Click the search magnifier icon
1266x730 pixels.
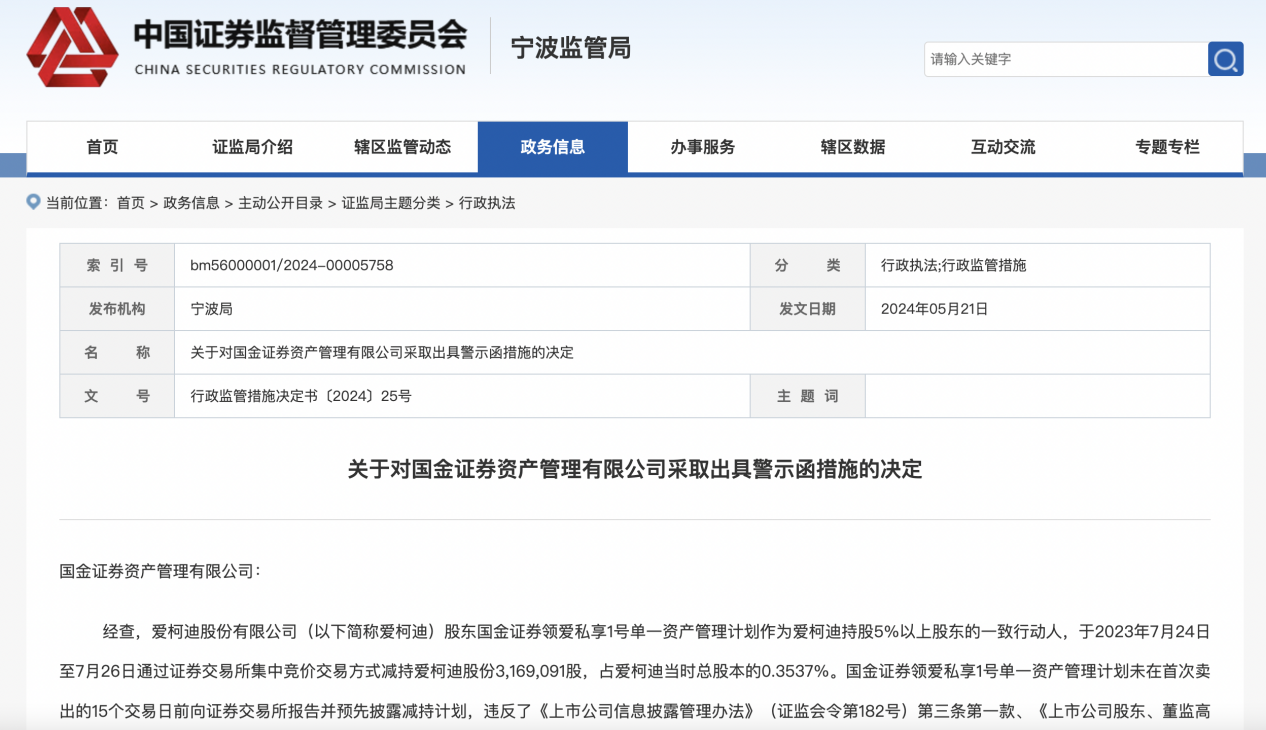click(x=1226, y=59)
